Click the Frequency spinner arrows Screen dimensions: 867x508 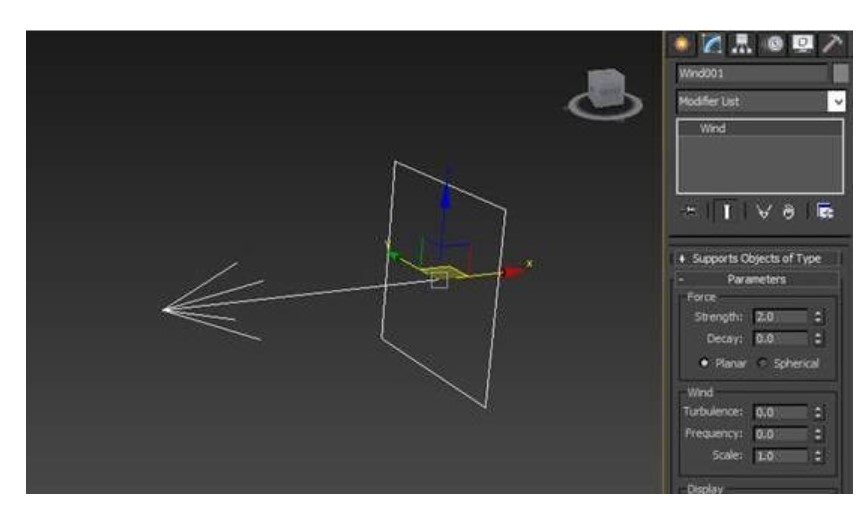coord(818,434)
